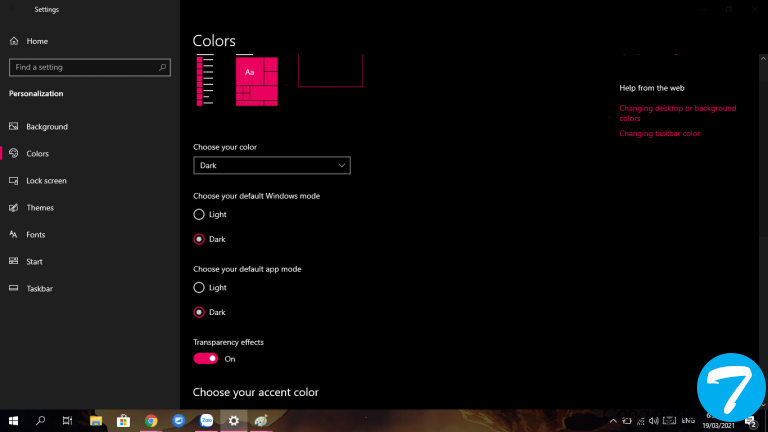Open the Windows Start menu button

tap(14, 421)
